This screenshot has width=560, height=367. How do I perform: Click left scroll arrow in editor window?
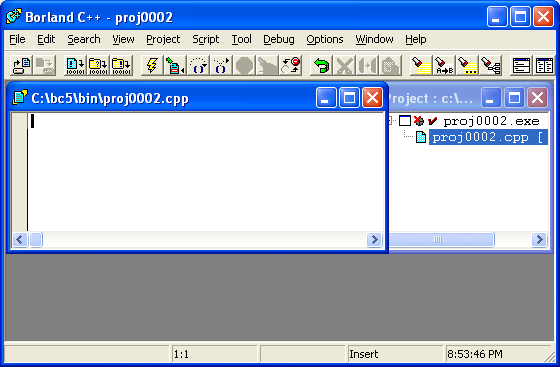20,239
